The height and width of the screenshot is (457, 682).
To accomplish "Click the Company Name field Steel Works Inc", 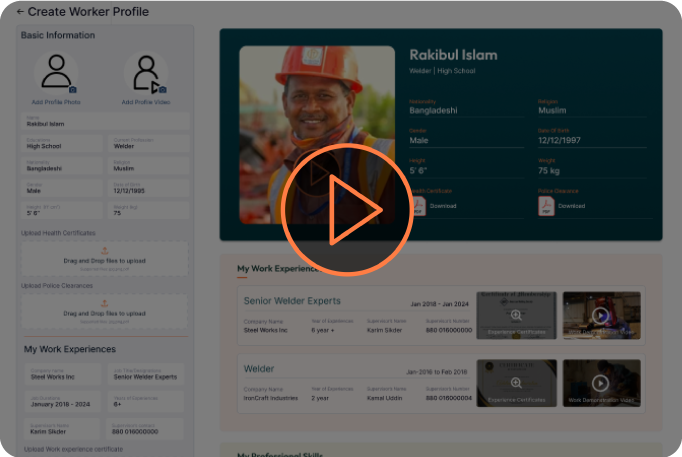I will coord(62,375).
